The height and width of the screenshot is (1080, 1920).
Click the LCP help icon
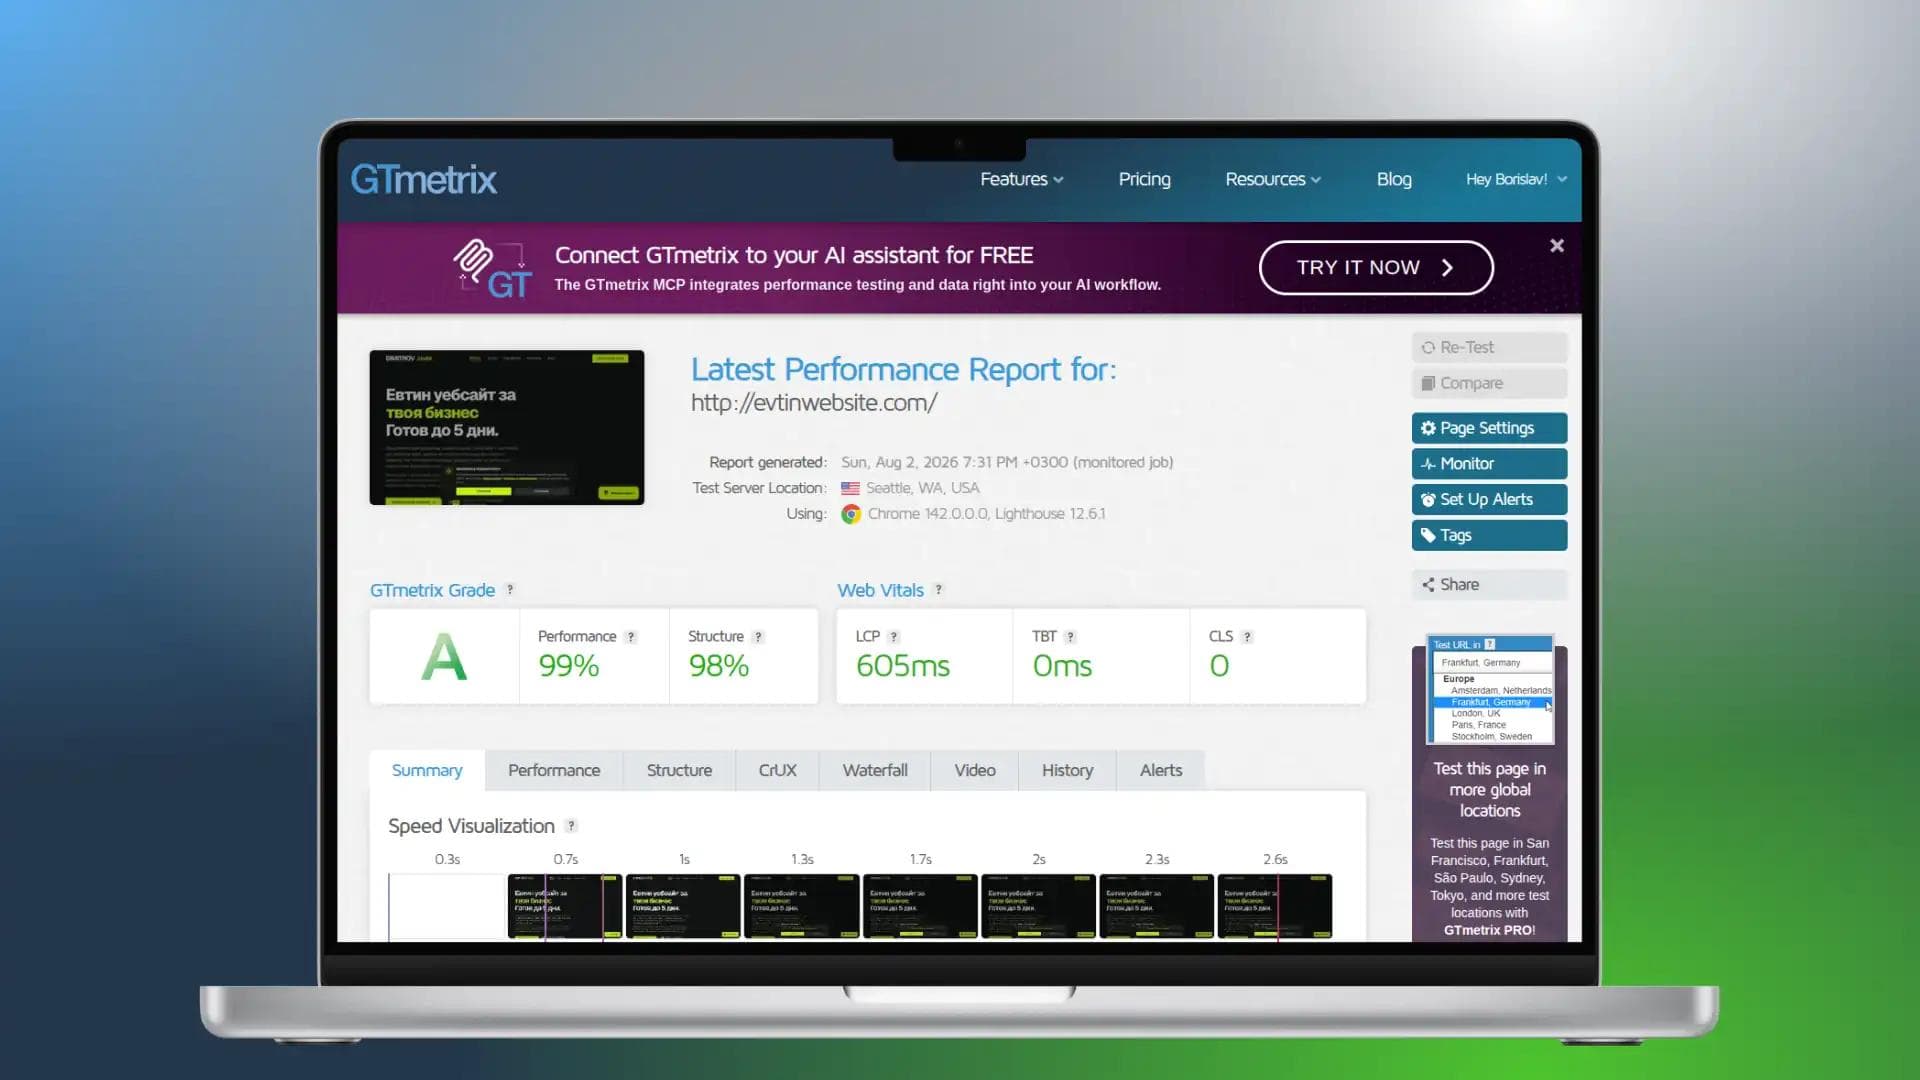[894, 637]
